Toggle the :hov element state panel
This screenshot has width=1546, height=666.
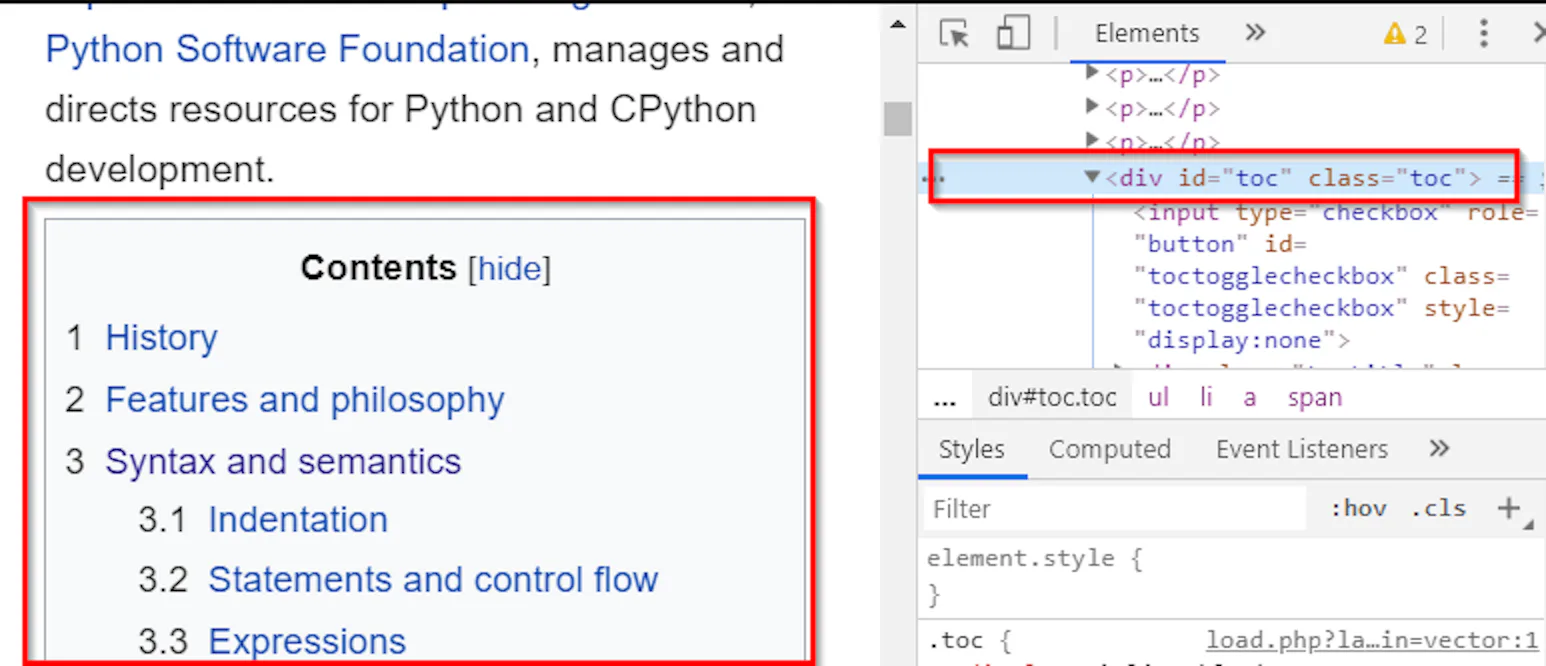click(1358, 508)
